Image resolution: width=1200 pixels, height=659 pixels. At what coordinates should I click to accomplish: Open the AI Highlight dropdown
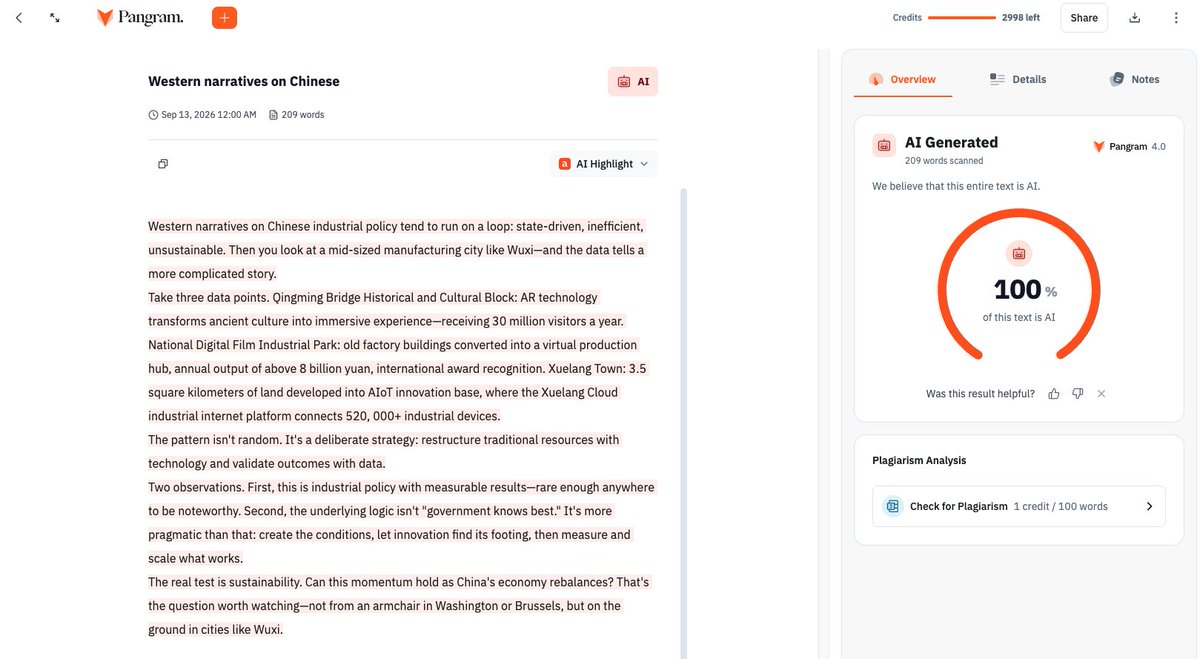click(x=604, y=164)
